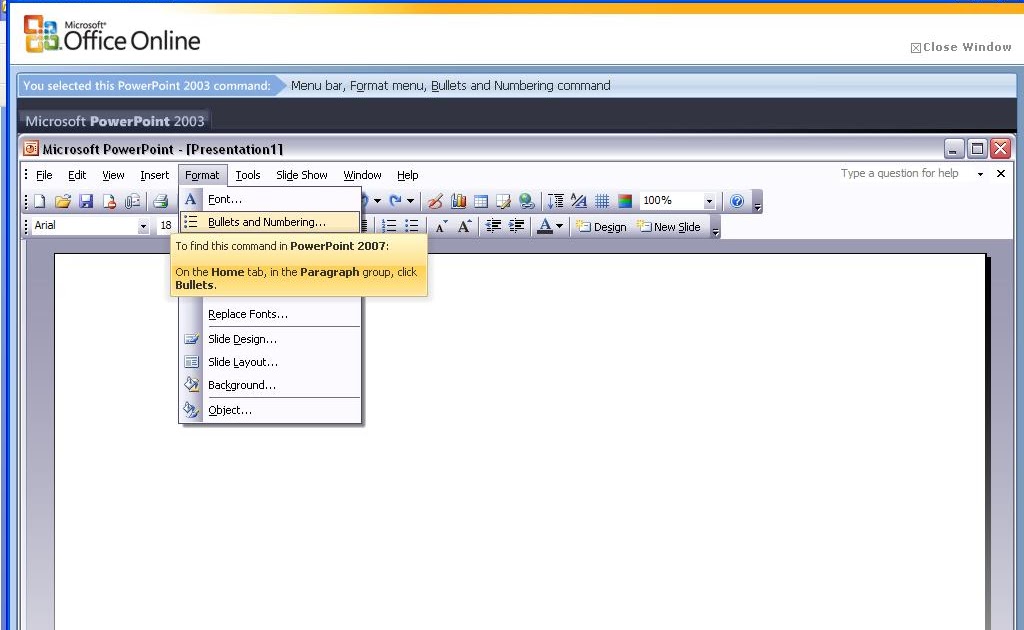Insert a chart using the chart icon

click(x=458, y=201)
